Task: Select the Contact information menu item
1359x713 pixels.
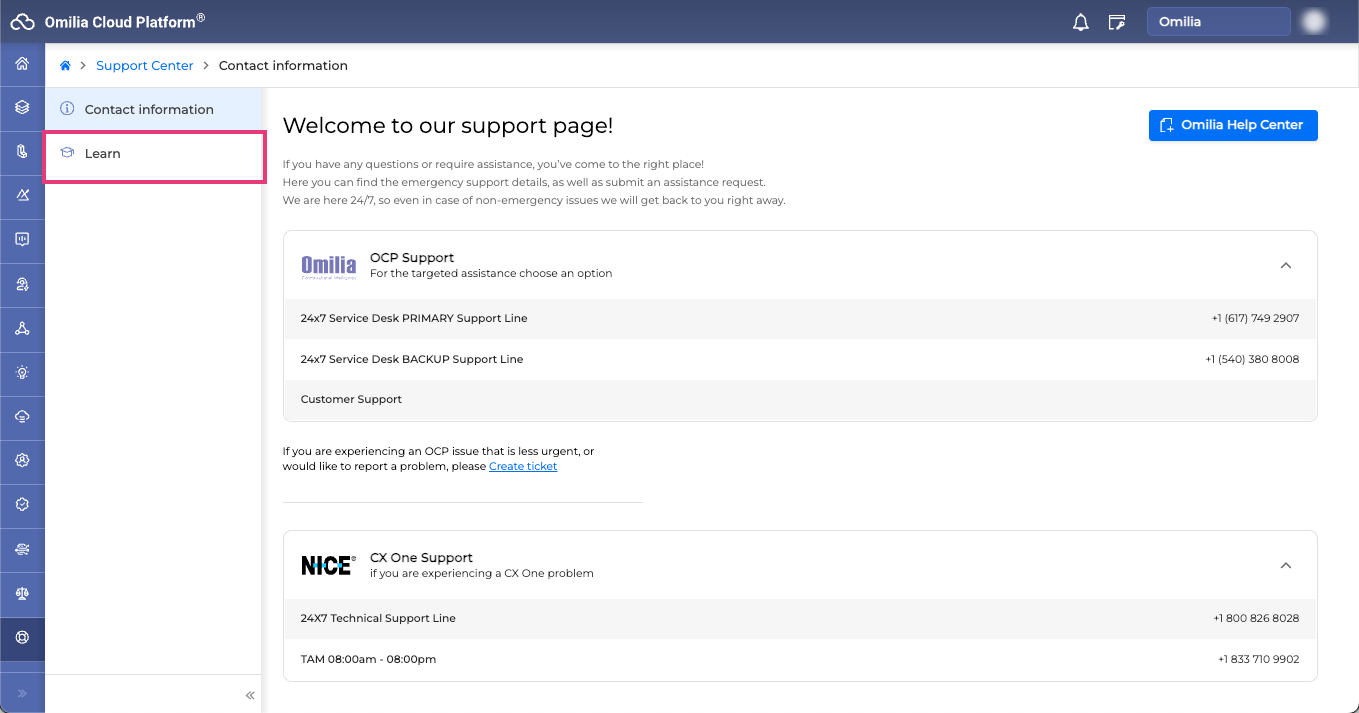Action: 149,109
